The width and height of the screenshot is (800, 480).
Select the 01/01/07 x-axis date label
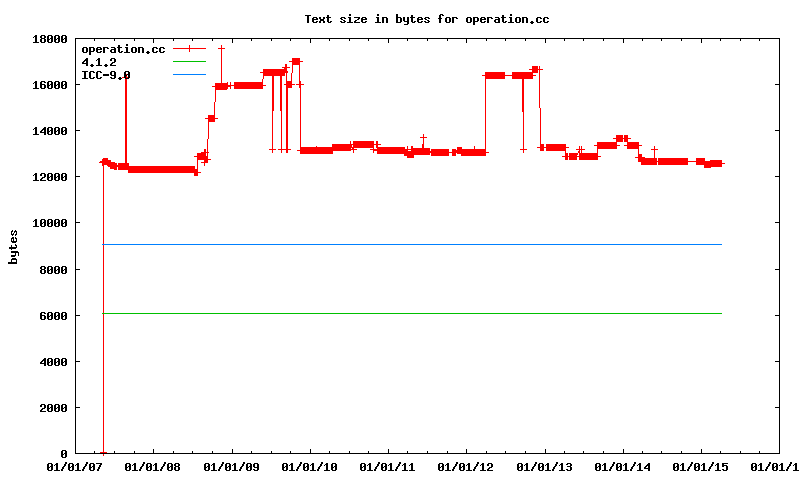[75, 467]
